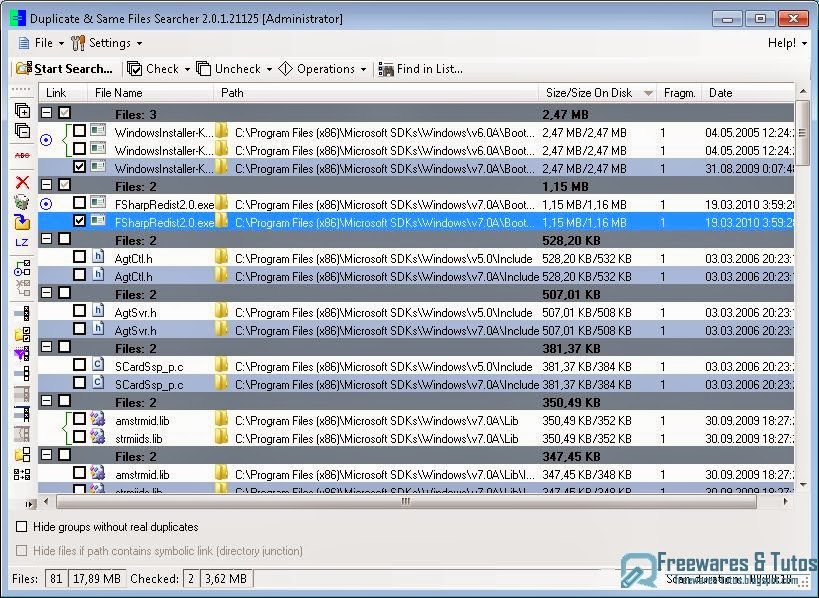Click the group bar with empty boxes icon
This screenshot has height=598, width=819.
[x=22, y=373]
